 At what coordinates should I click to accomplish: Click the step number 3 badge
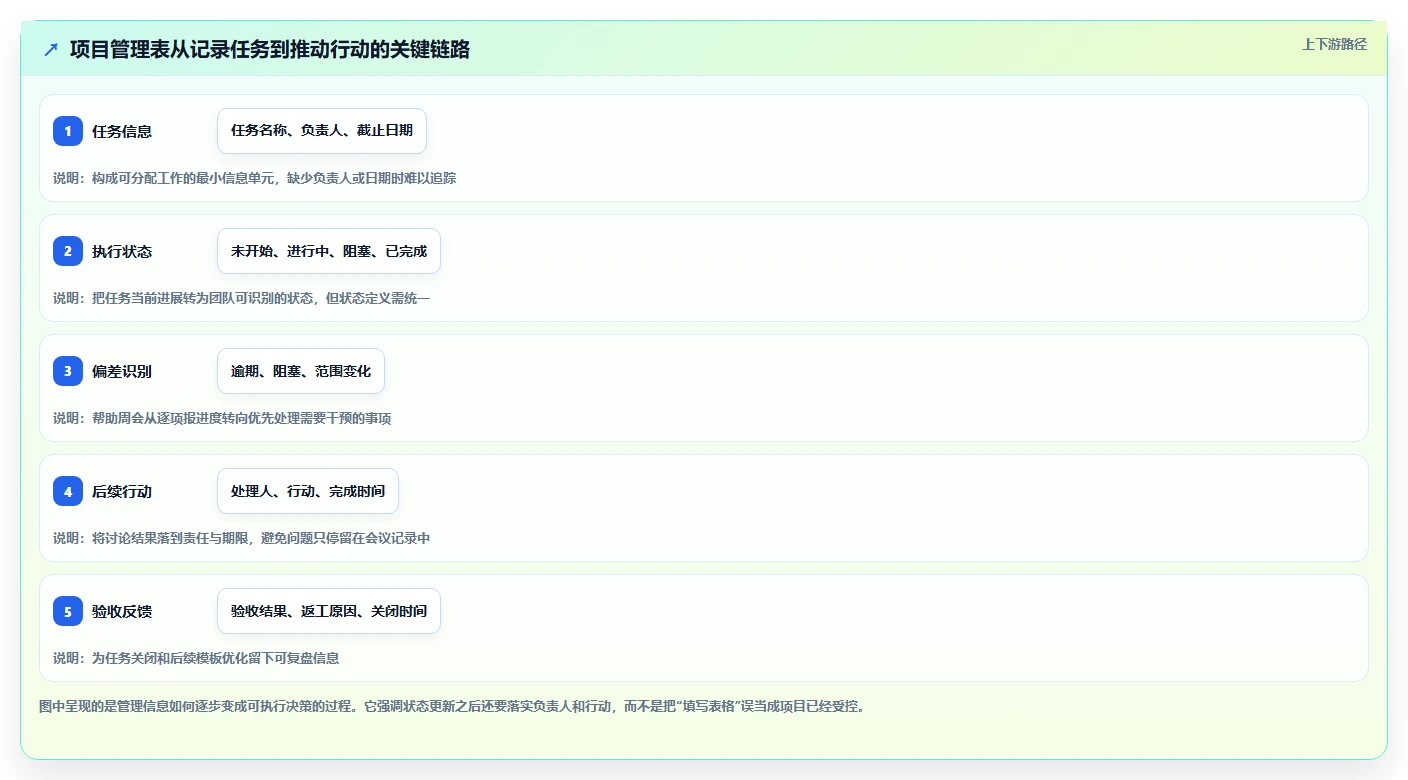coord(68,371)
